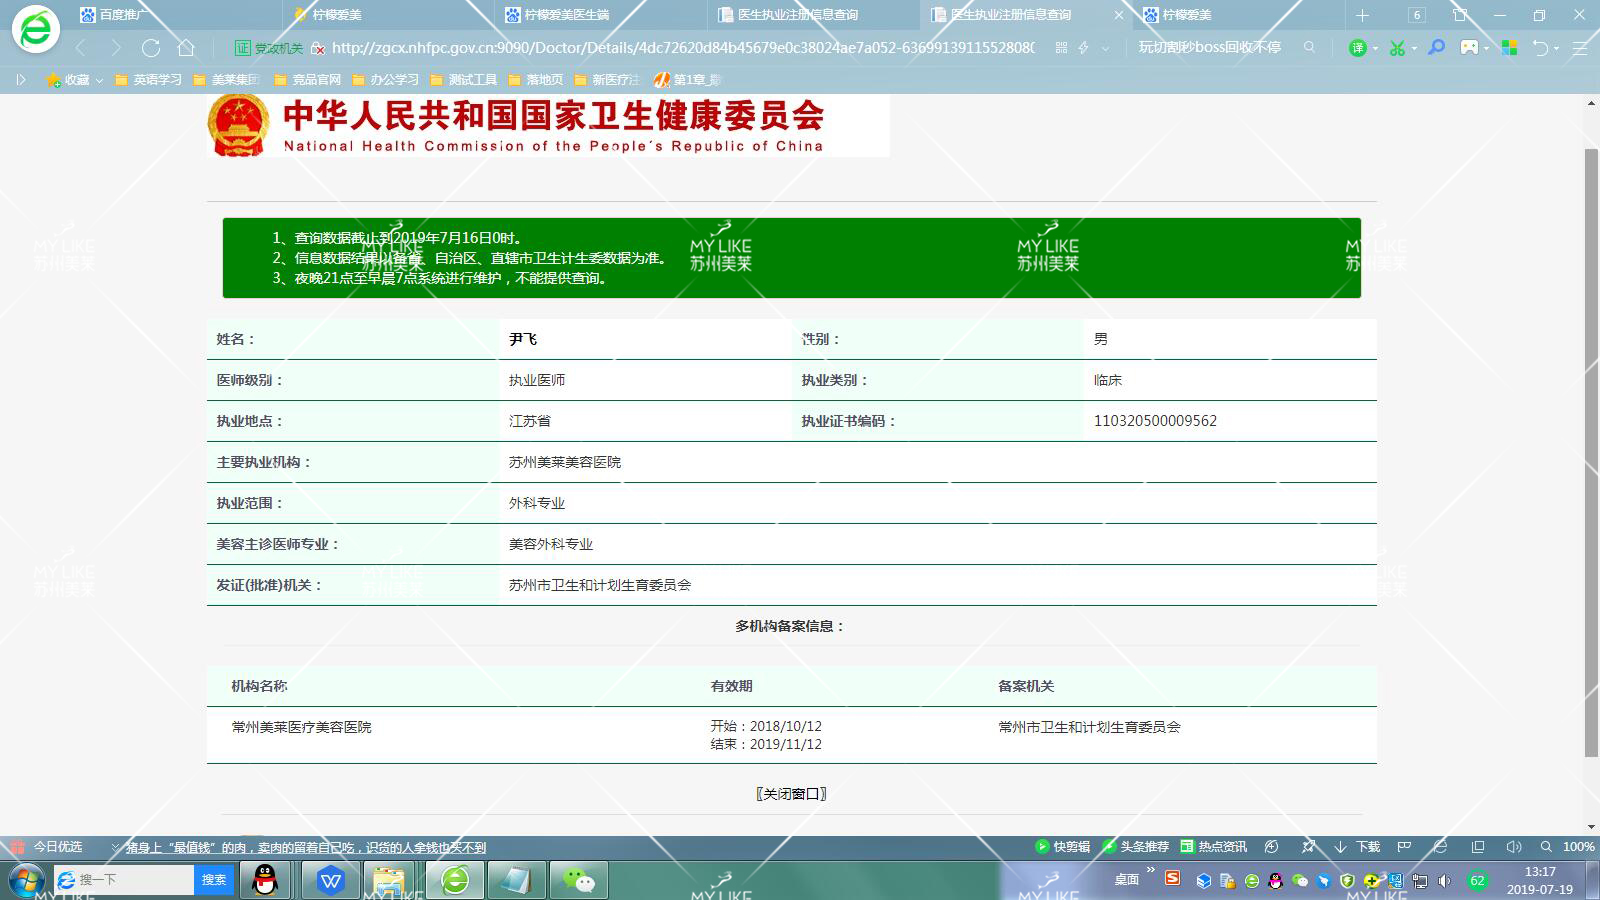Click the browser refresh icon

click(151, 48)
